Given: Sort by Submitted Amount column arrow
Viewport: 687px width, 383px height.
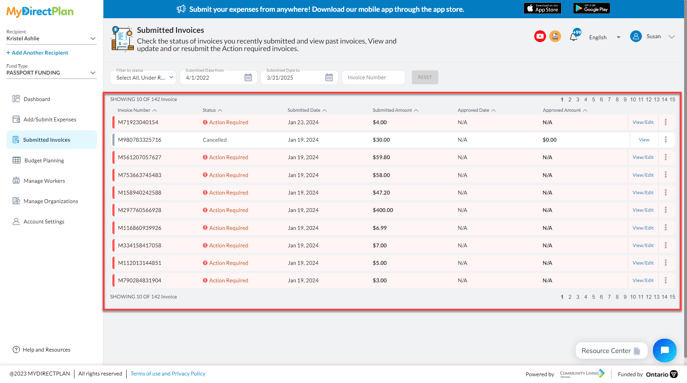Looking at the screenshot, I should coord(416,110).
